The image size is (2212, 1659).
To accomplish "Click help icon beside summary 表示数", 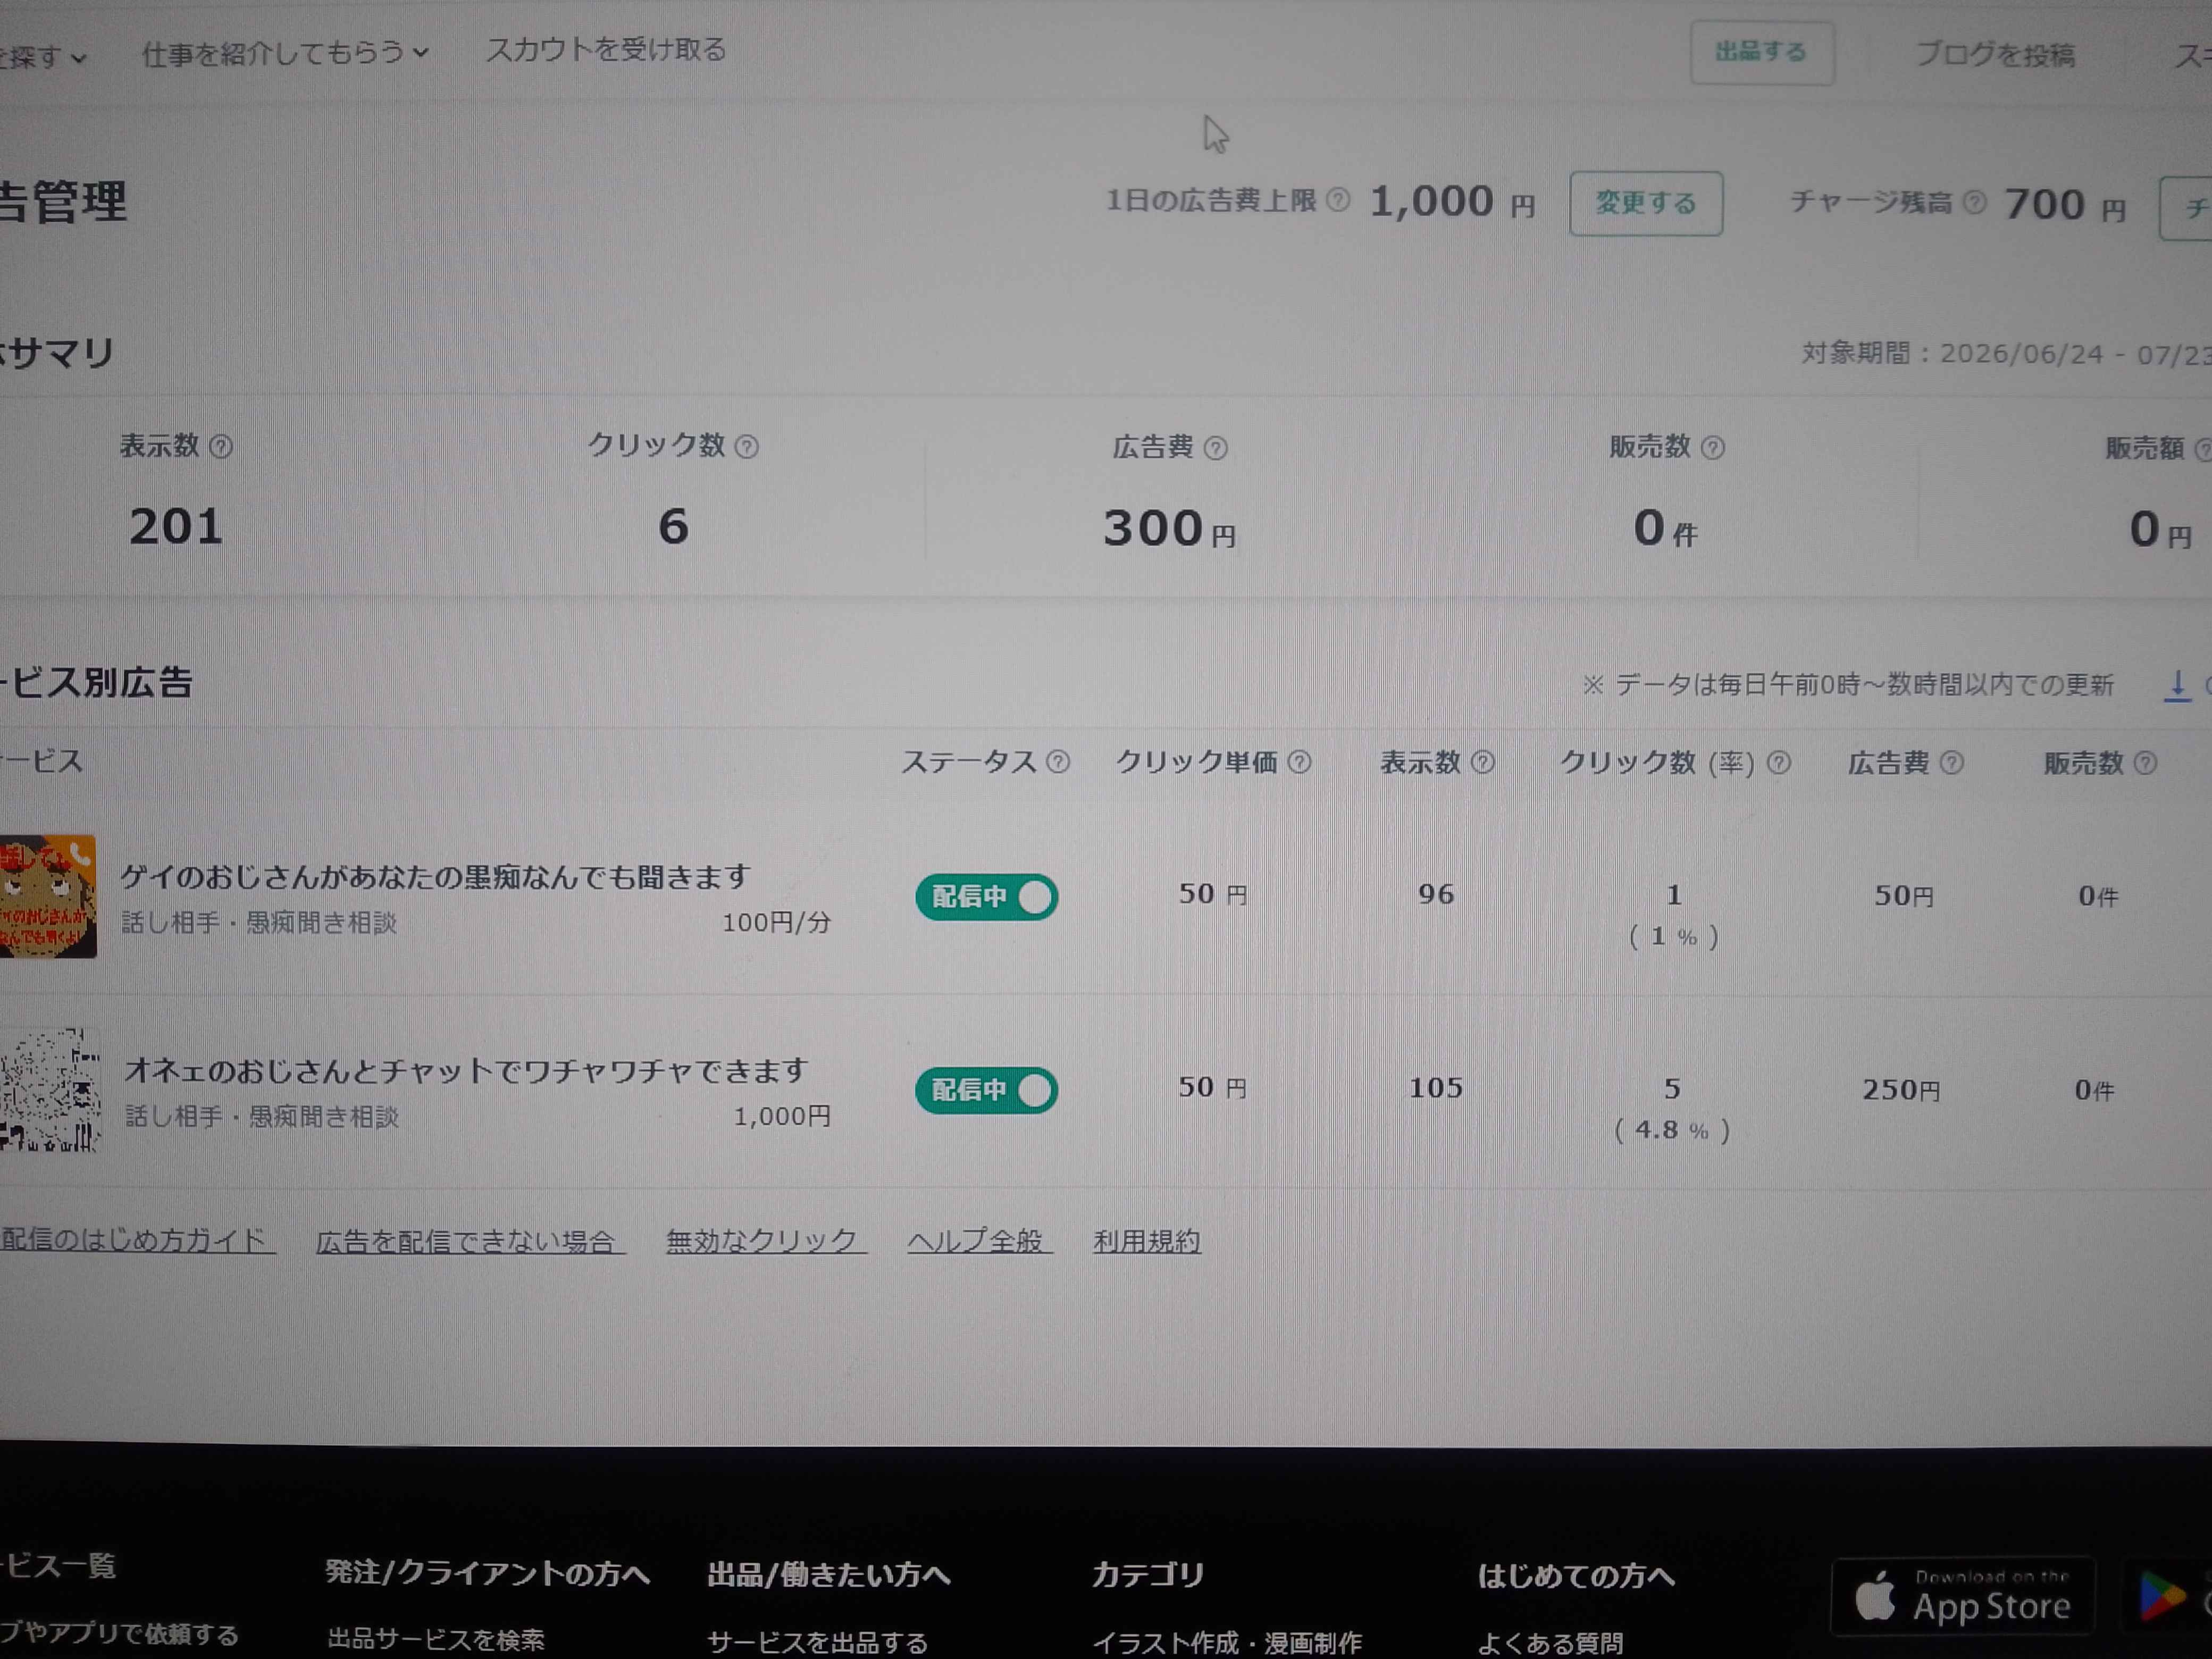I will [x=221, y=446].
